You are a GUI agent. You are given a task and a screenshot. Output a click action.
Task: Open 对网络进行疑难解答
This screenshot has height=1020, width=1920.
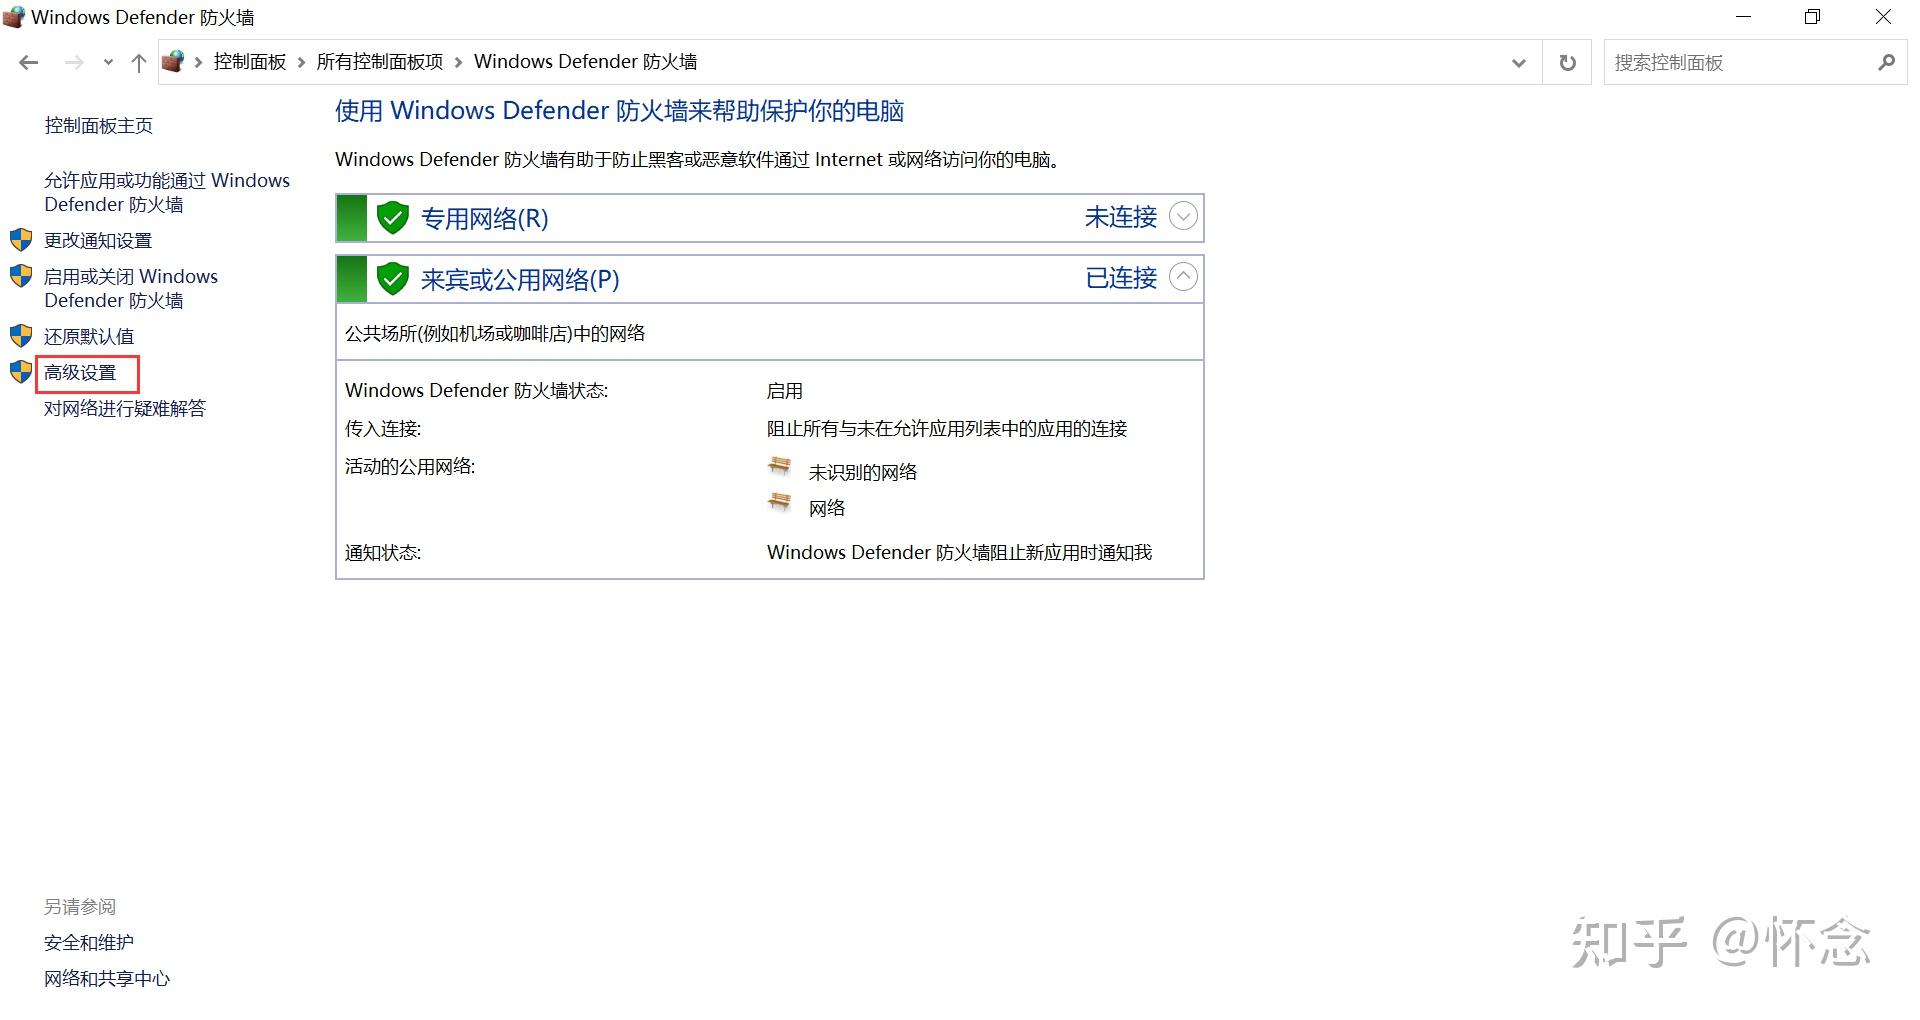pos(125,408)
